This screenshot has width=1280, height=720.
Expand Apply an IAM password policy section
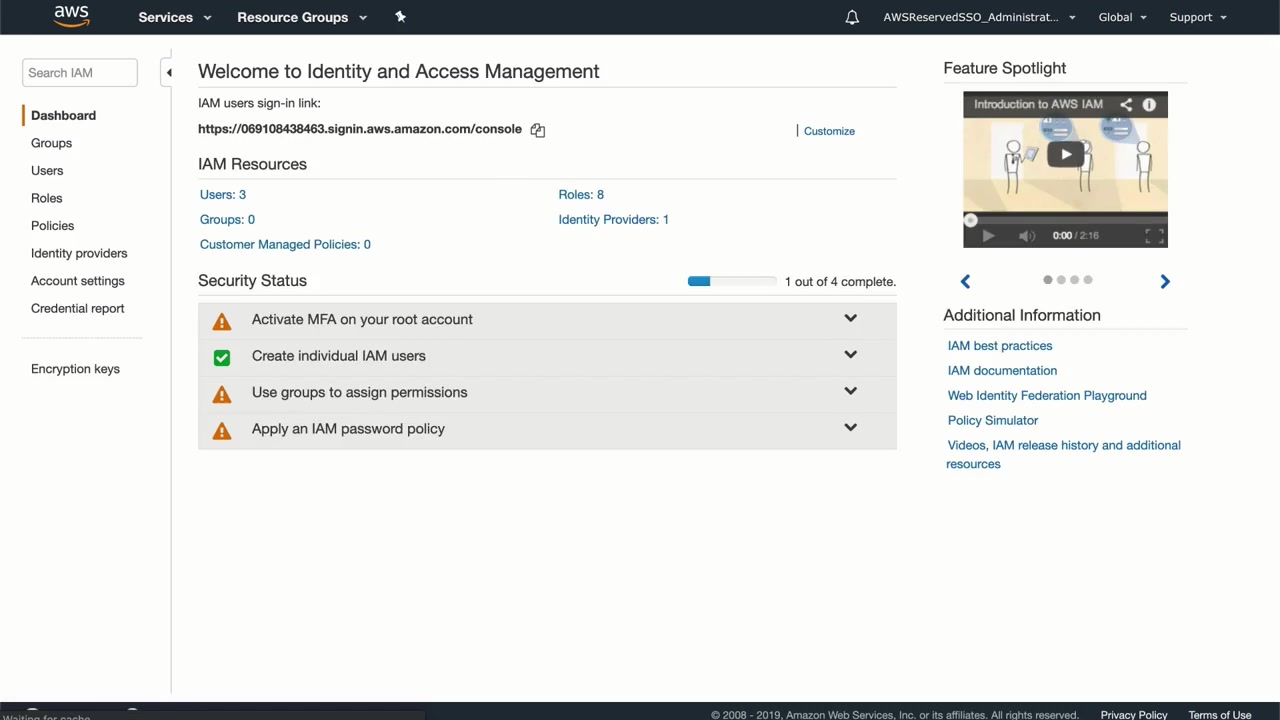pyautogui.click(x=850, y=428)
